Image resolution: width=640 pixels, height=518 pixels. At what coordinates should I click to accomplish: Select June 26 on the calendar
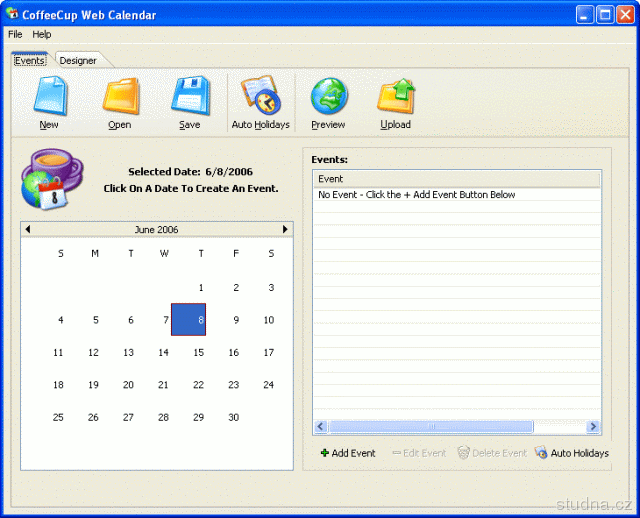tap(93, 418)
